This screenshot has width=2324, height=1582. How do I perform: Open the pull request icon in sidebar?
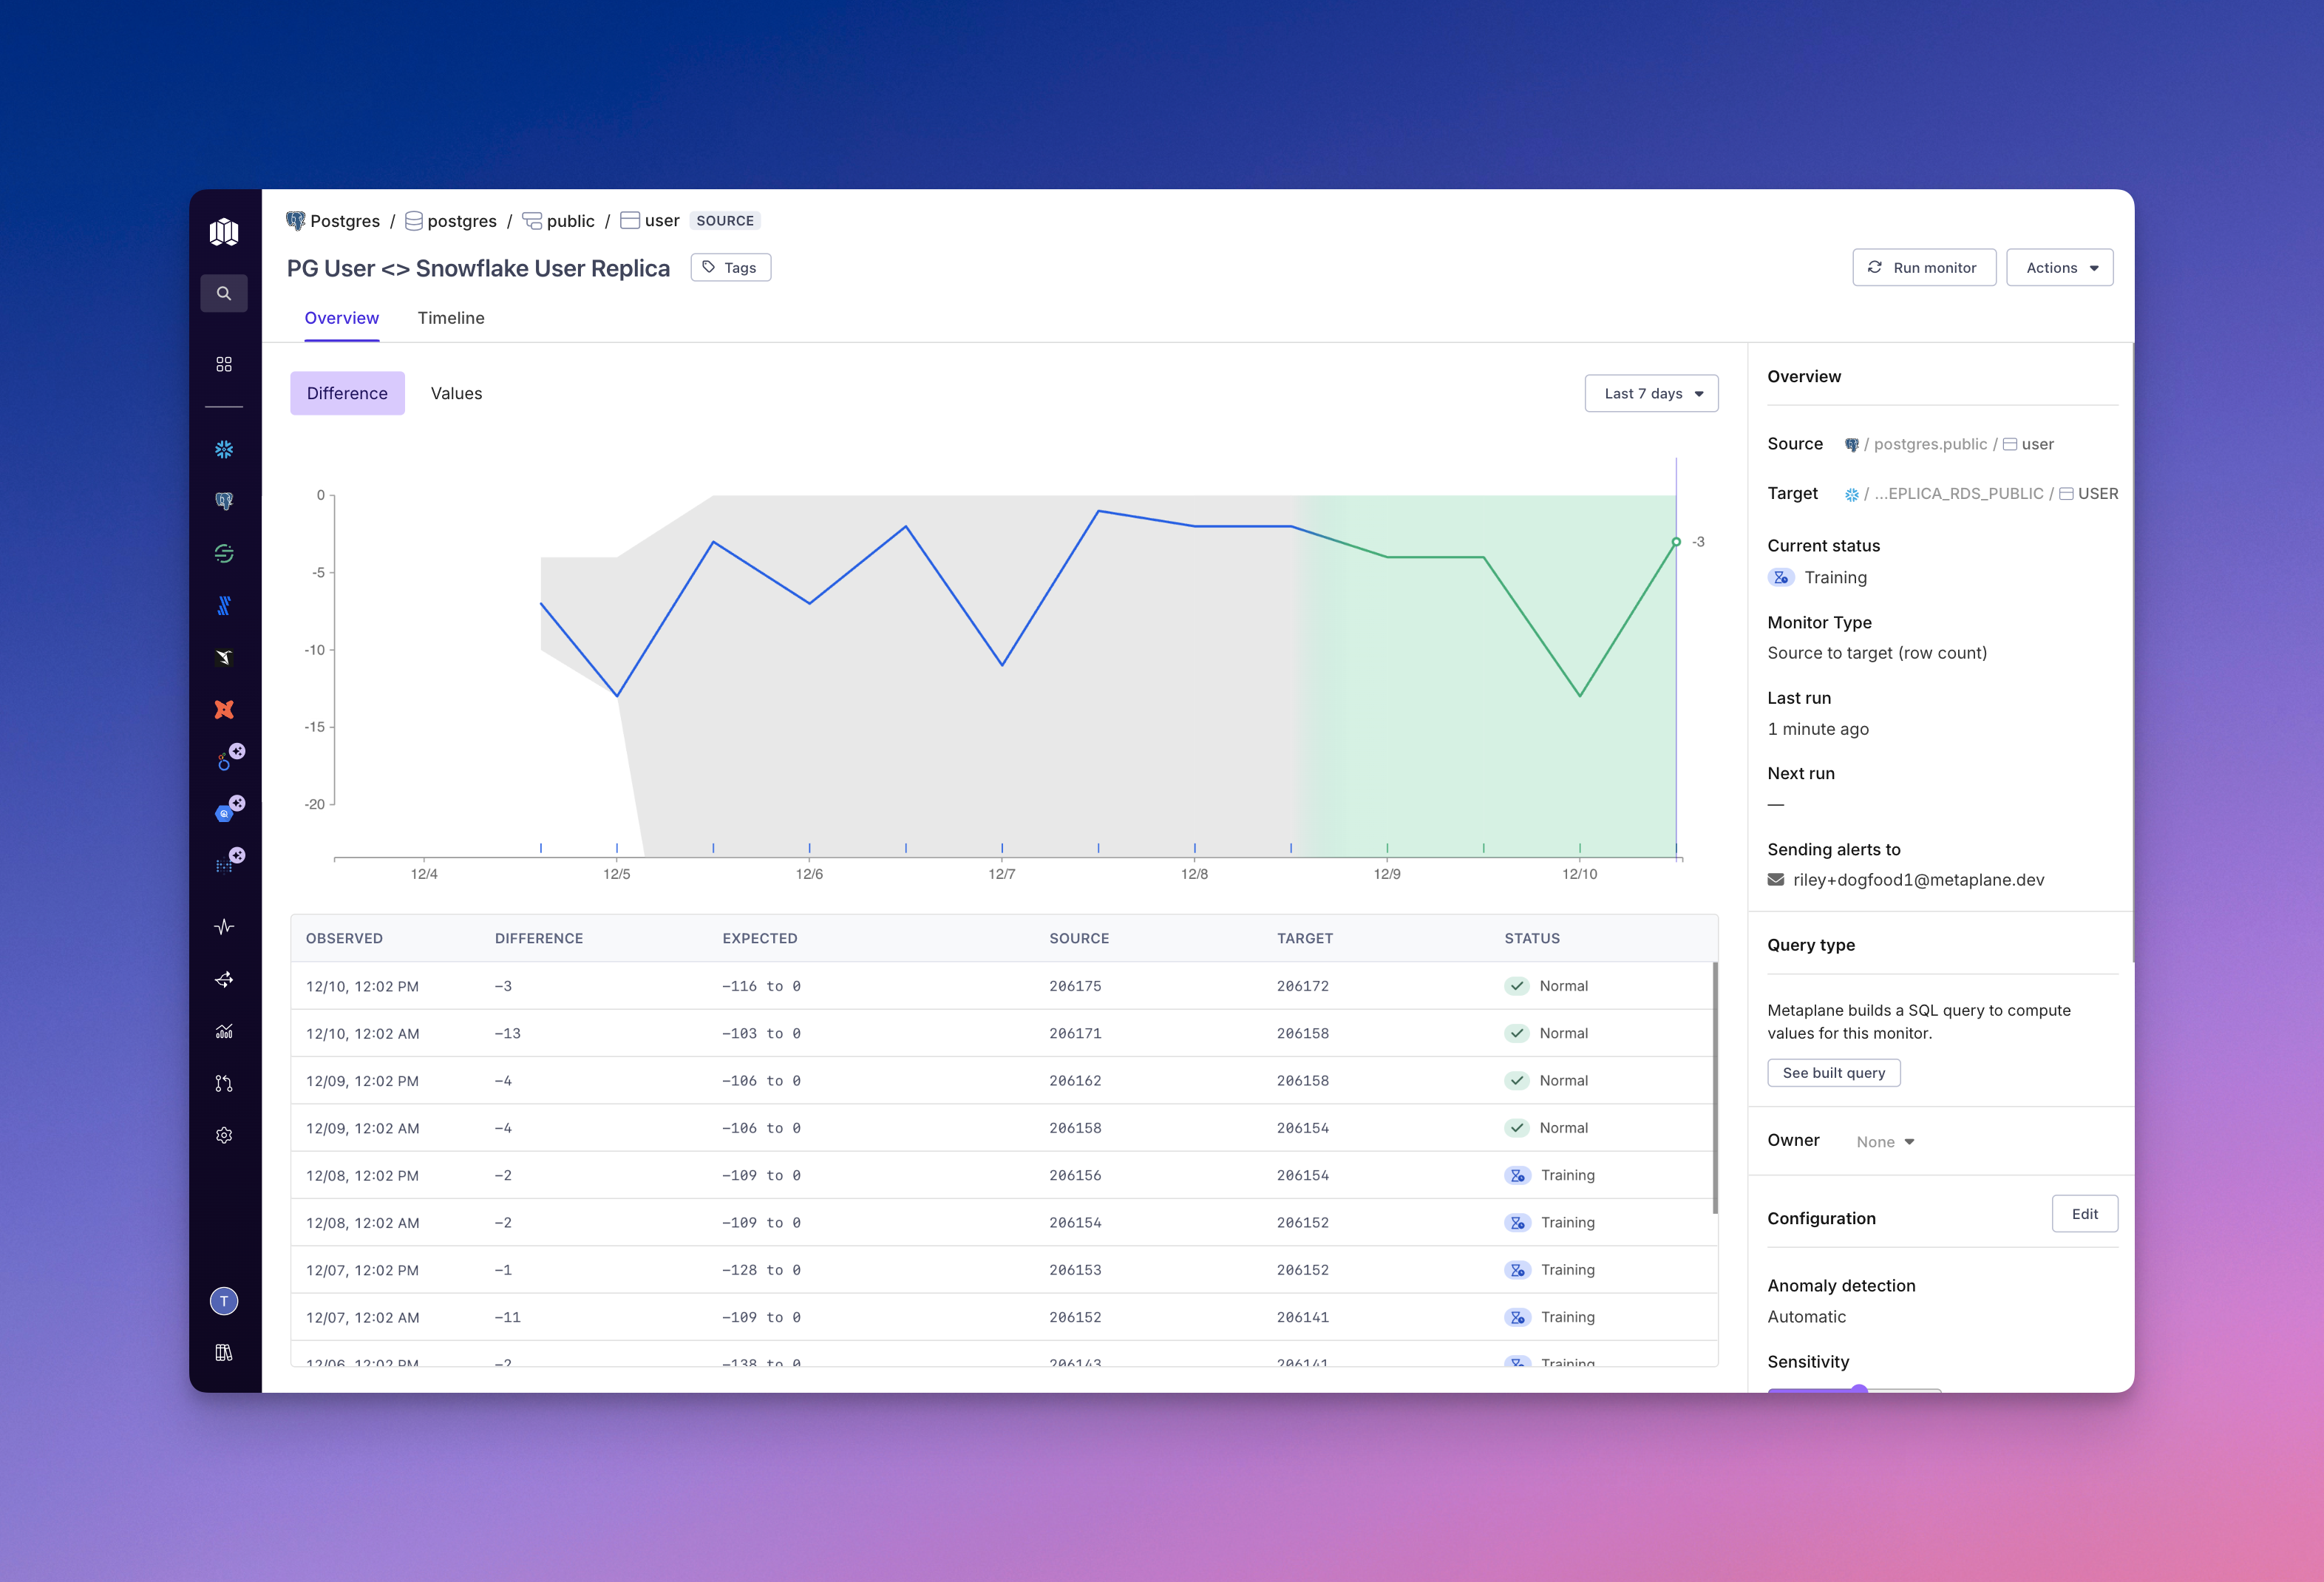224,1083
